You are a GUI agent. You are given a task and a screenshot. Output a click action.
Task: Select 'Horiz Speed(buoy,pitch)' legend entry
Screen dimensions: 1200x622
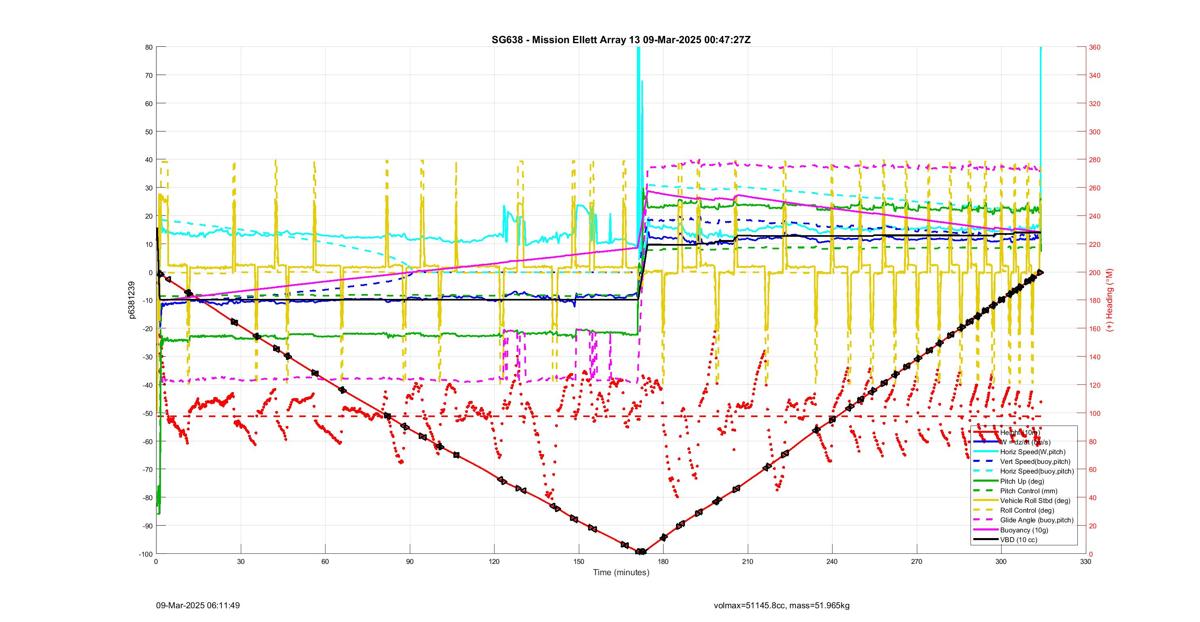pyautogui.click(x=1037, y=471)
